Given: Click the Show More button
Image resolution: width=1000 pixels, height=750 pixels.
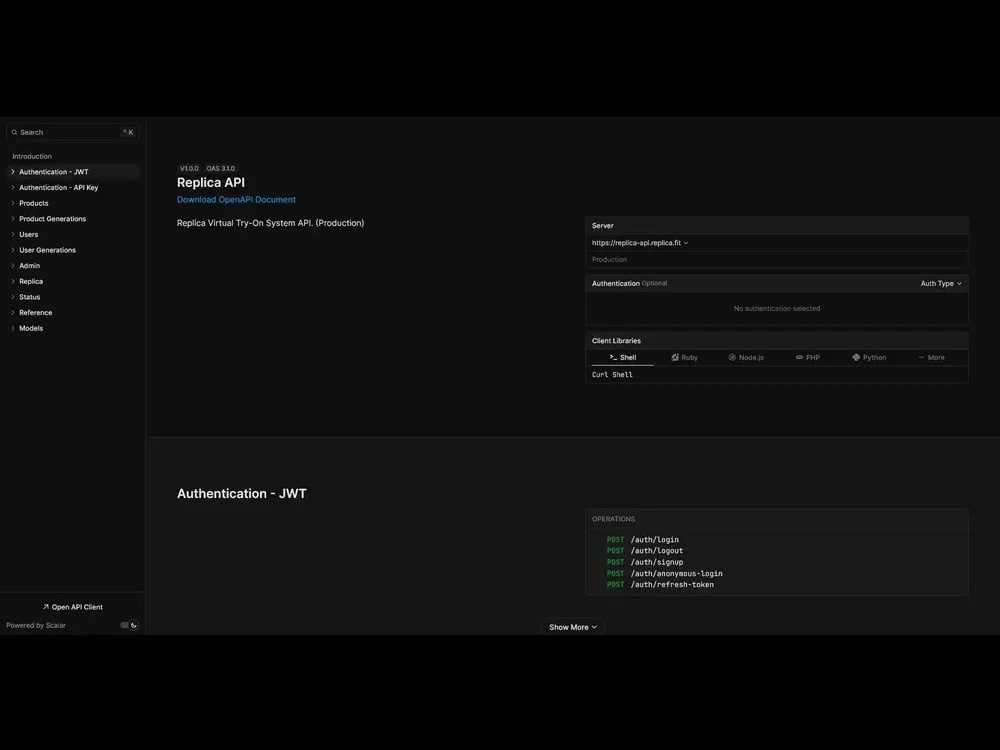Looking at the screenshot, I should click(x=573, y=628).
